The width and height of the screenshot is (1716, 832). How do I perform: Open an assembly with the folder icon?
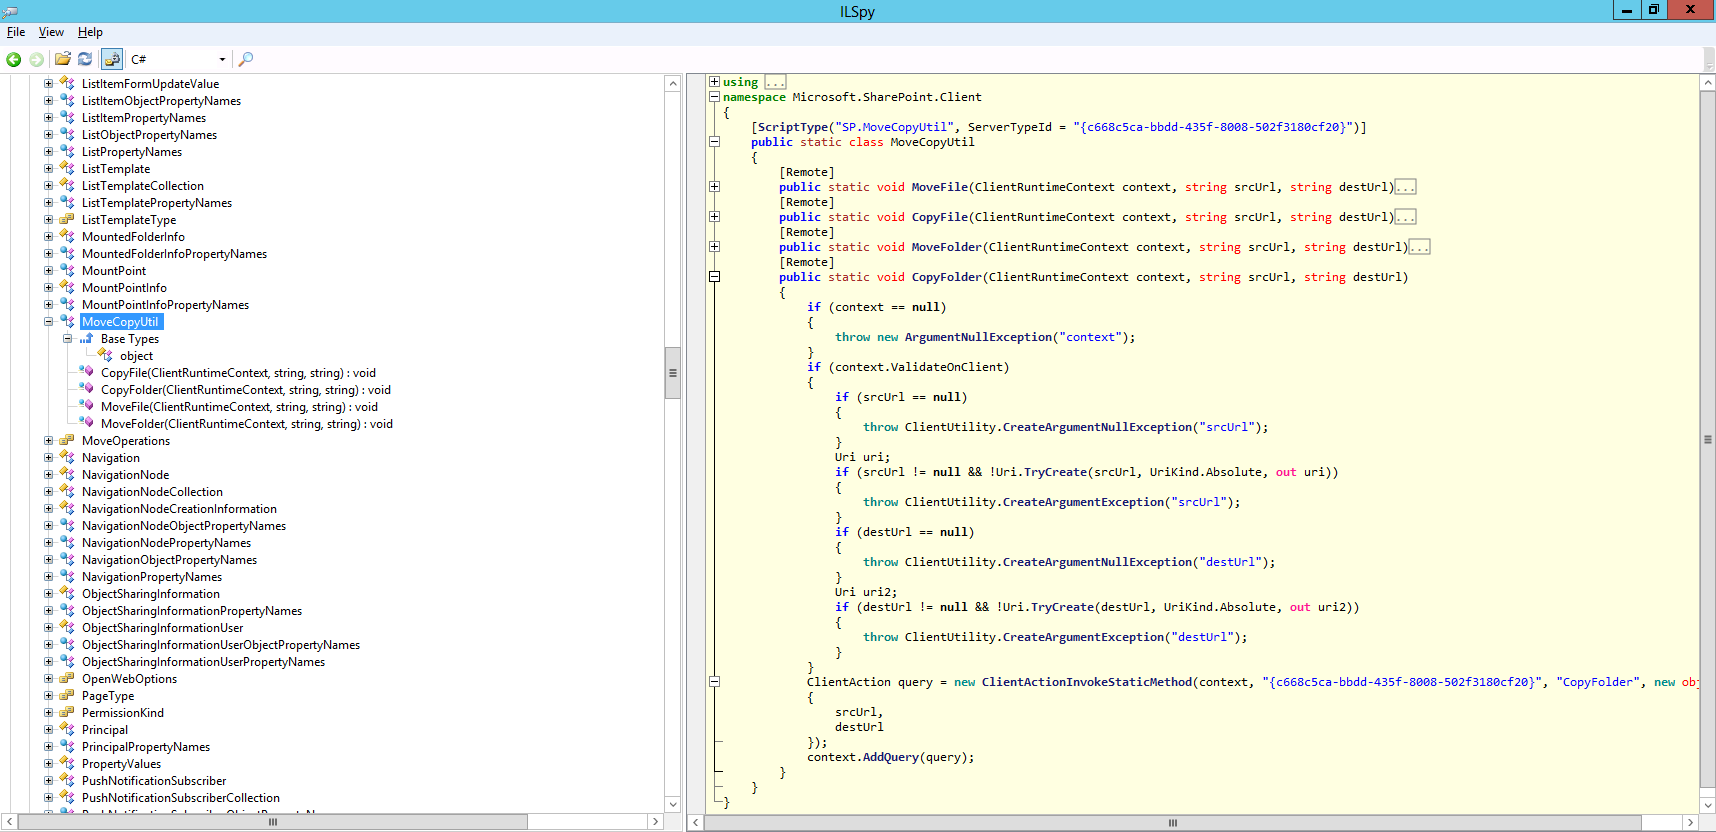click(x=62, y=59)
